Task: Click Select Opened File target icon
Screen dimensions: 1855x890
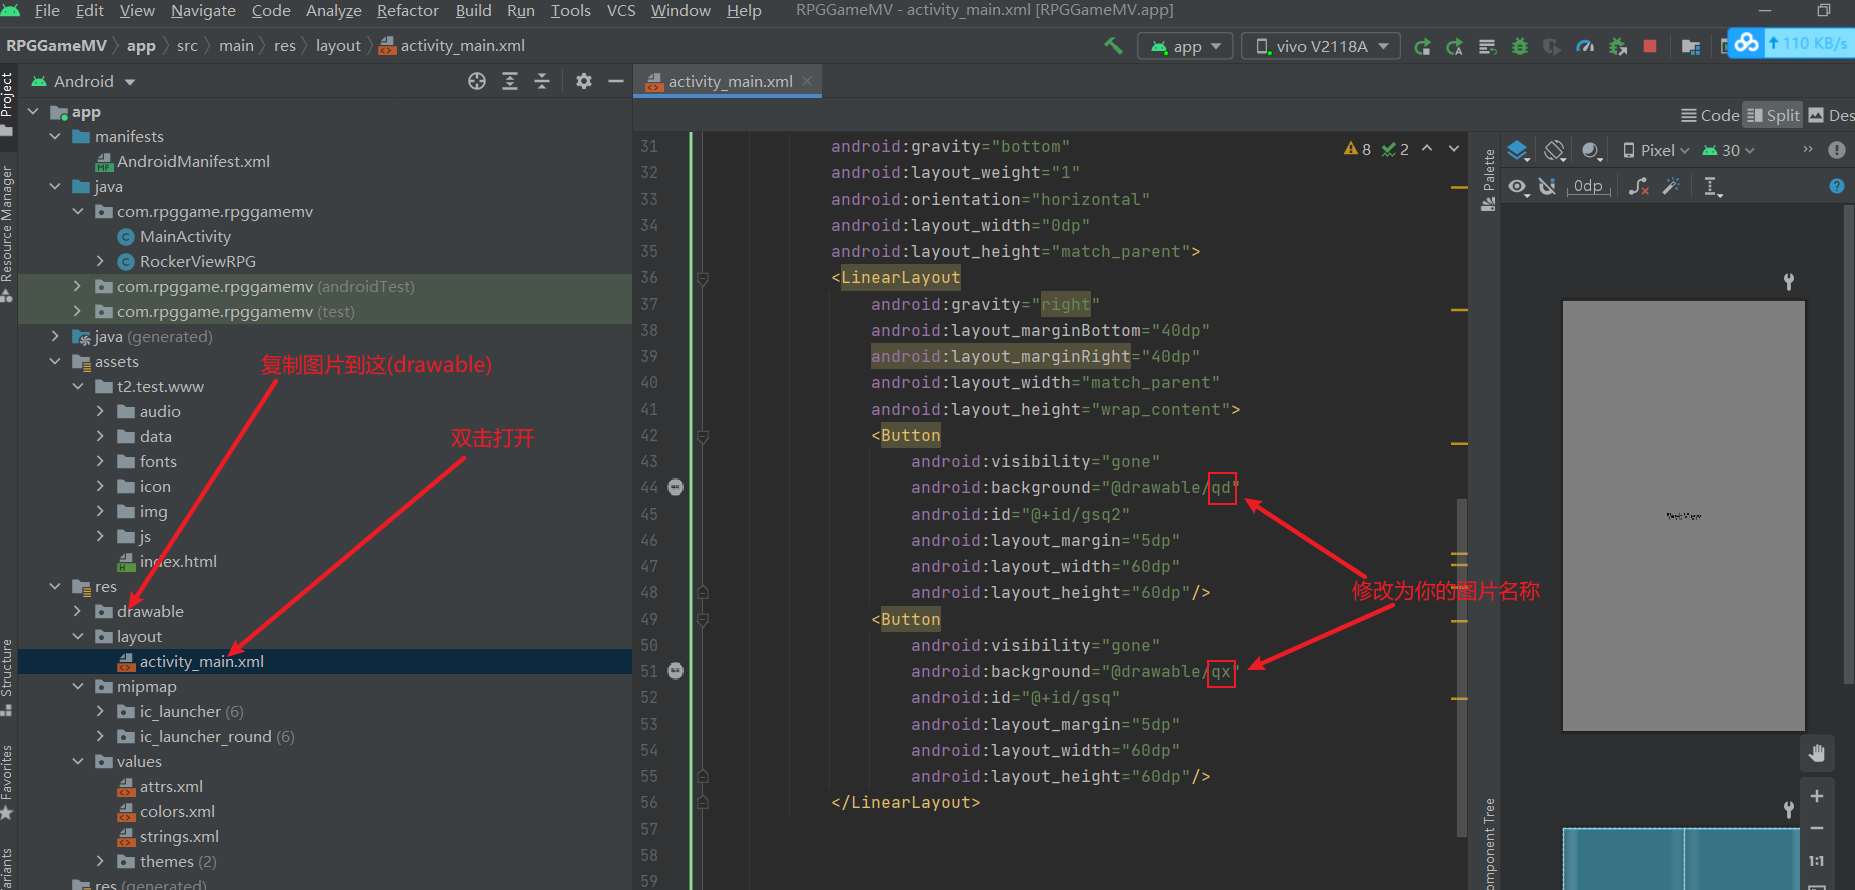Action: (x=477, y=81)
